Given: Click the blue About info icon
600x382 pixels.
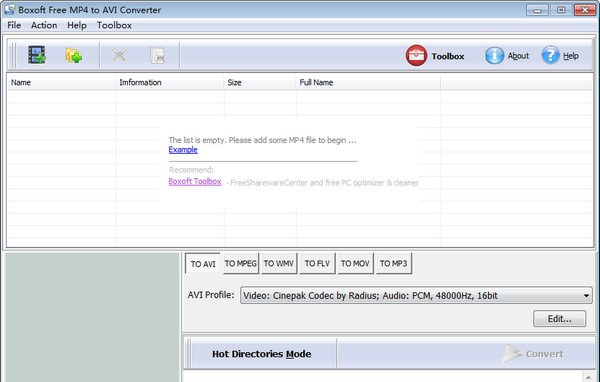Looking at the screenshot, I should [494, 56].
